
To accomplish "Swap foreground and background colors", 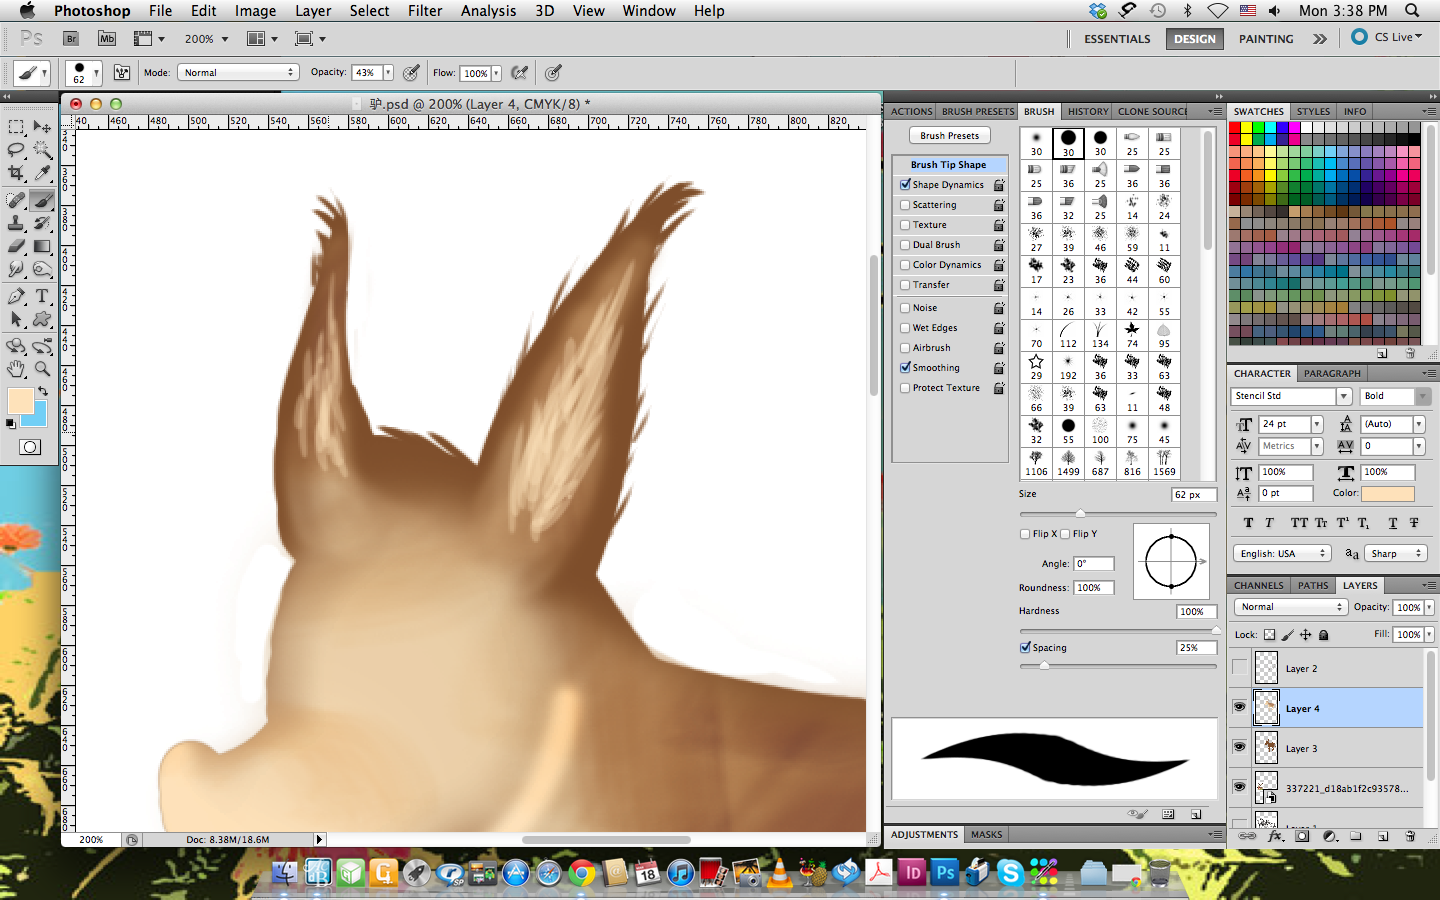I will [x=43, y=391].
